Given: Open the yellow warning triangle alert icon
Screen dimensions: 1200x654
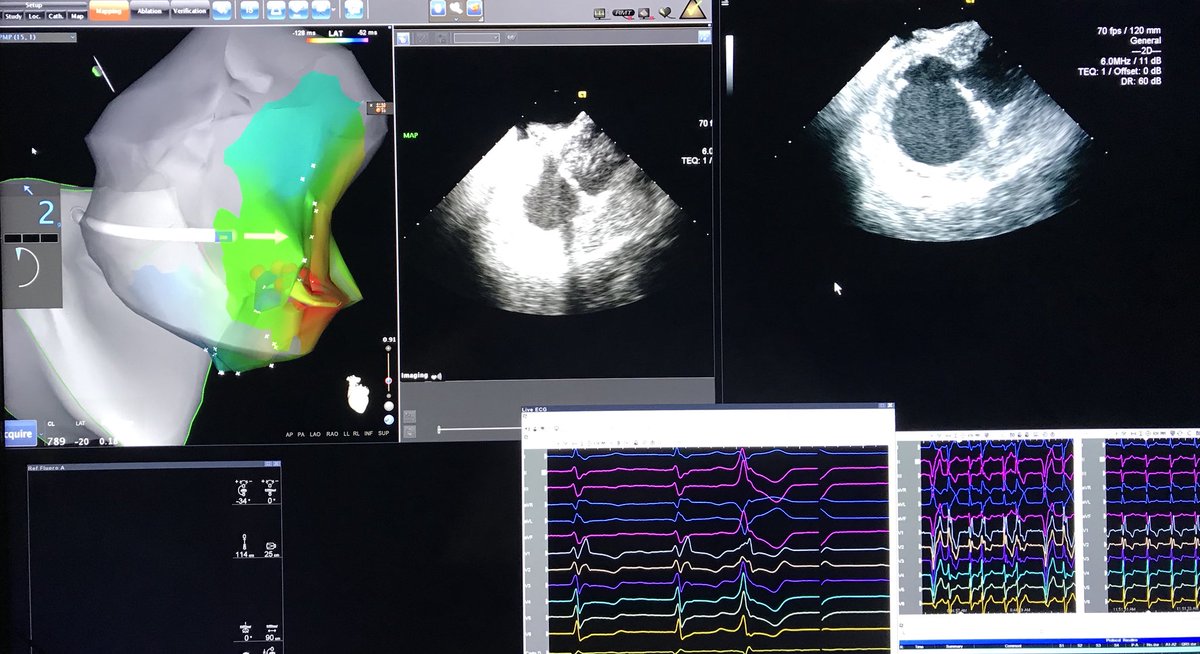Looking at the screenshot, I should (x=693, y=11).
